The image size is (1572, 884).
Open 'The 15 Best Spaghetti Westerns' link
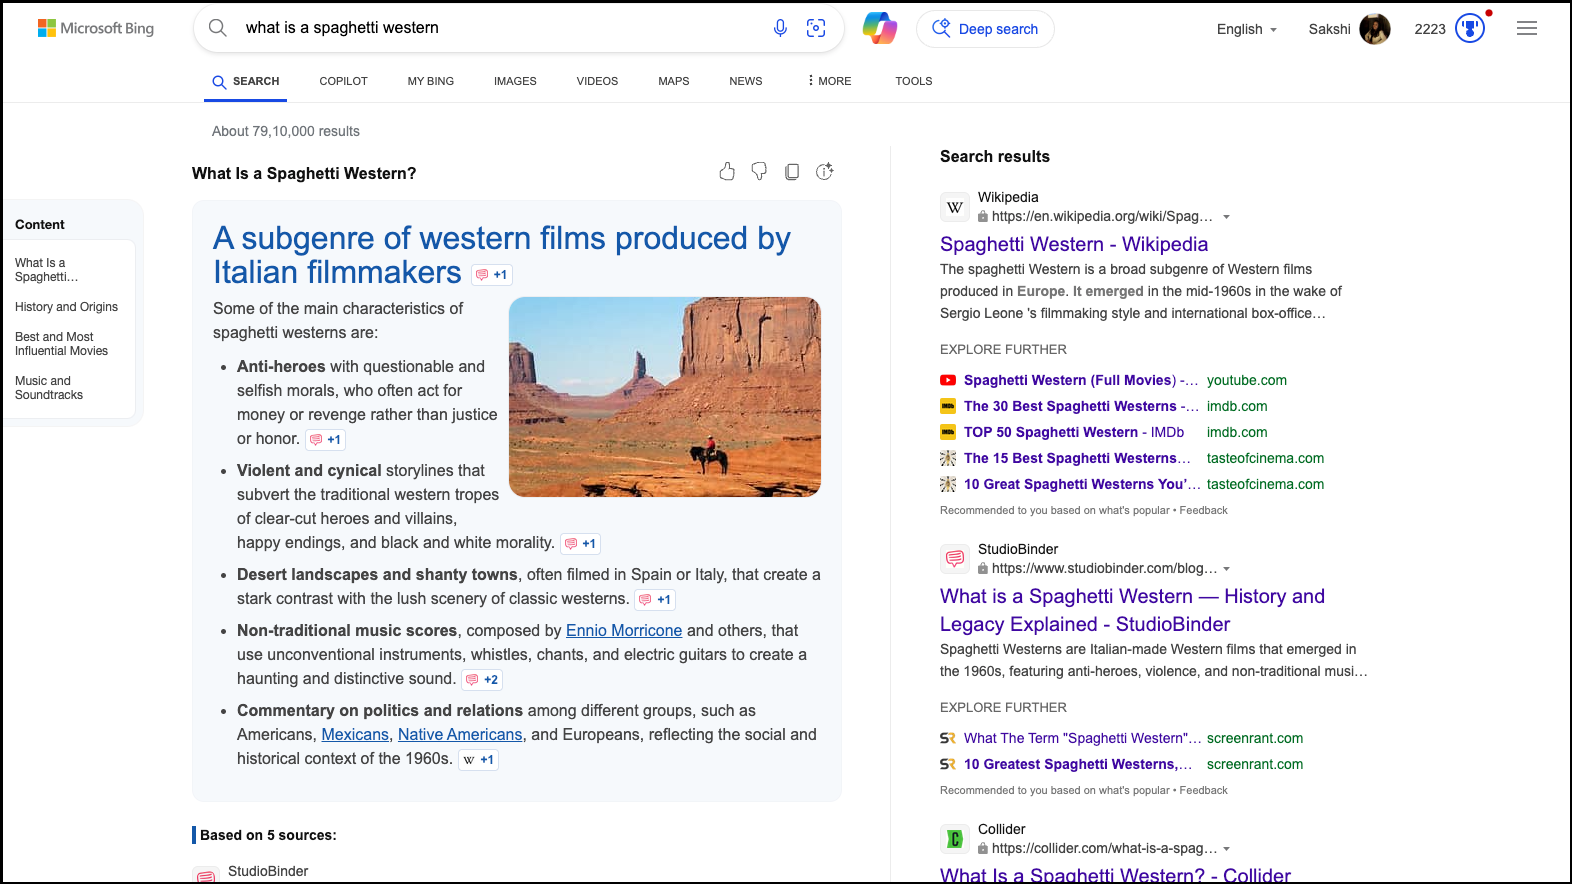1077,458
